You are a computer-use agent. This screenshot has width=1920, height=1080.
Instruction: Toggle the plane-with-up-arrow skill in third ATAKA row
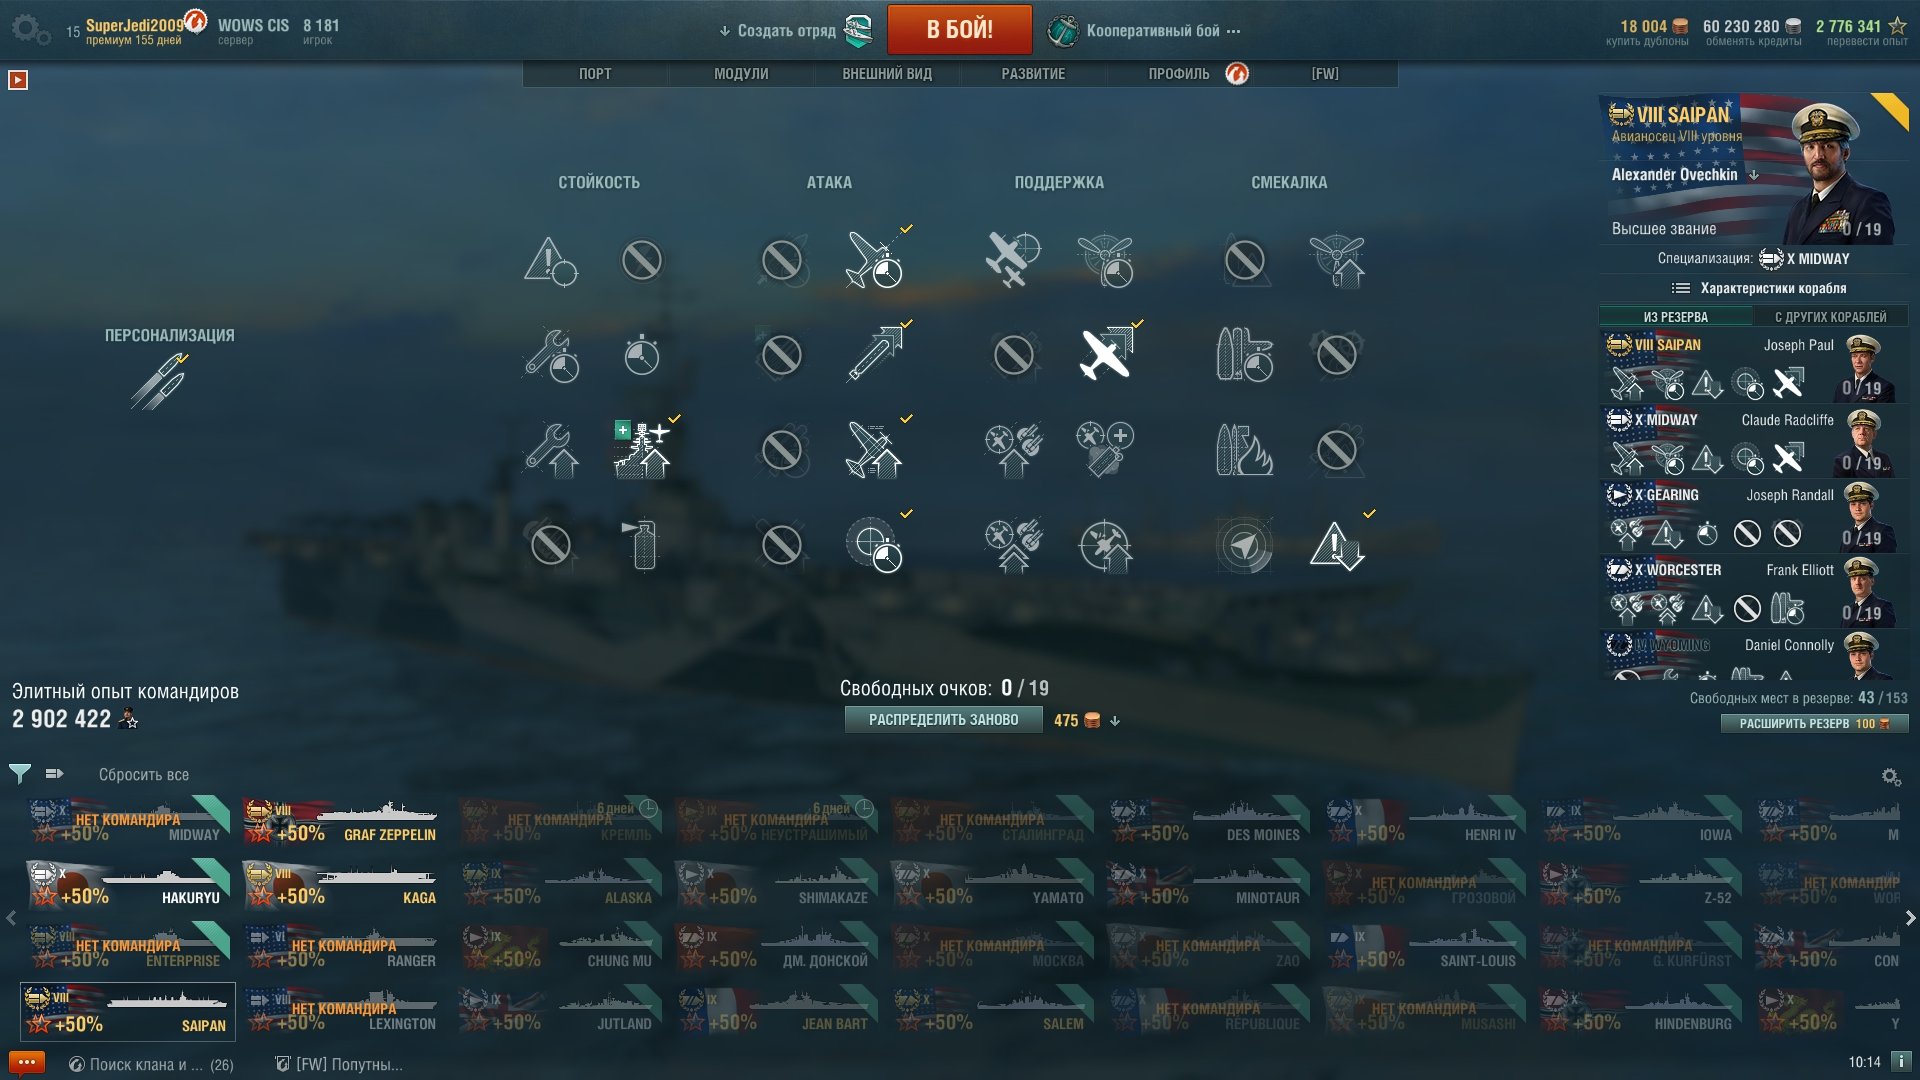874,449
